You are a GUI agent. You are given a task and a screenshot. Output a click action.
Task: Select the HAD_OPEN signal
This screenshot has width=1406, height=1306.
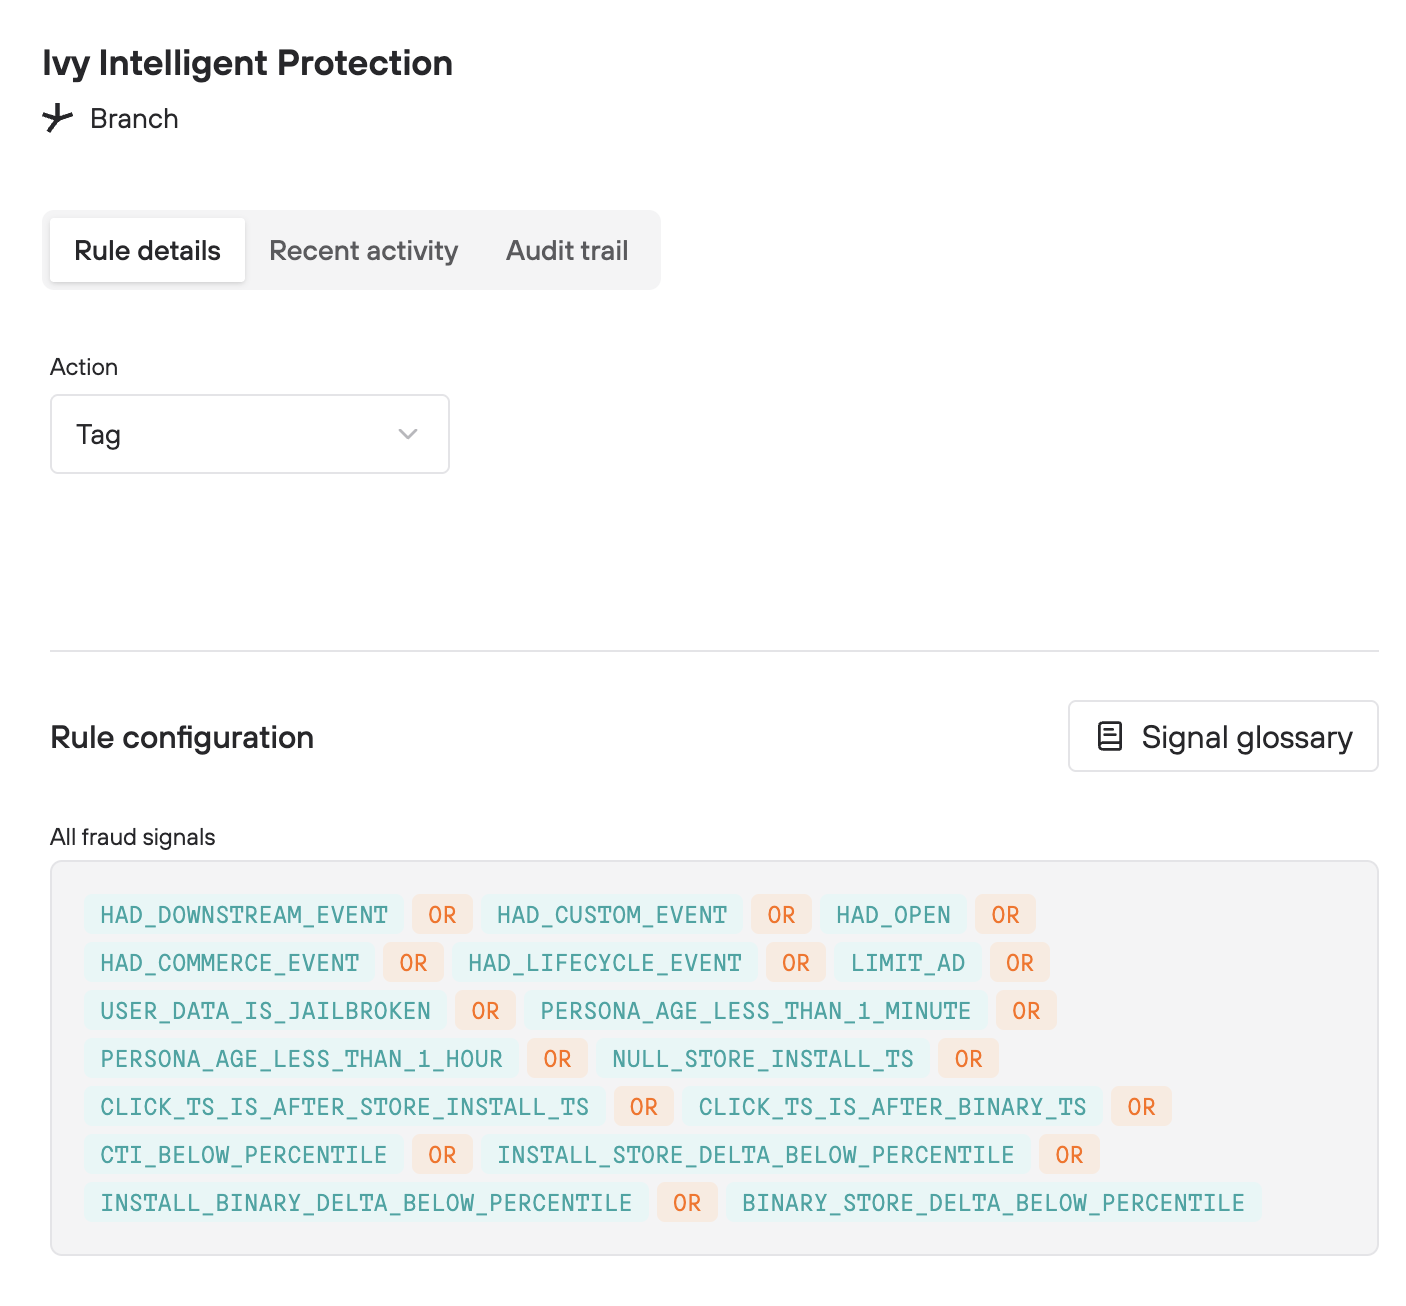pyautogui.click(x=893, y=915)
